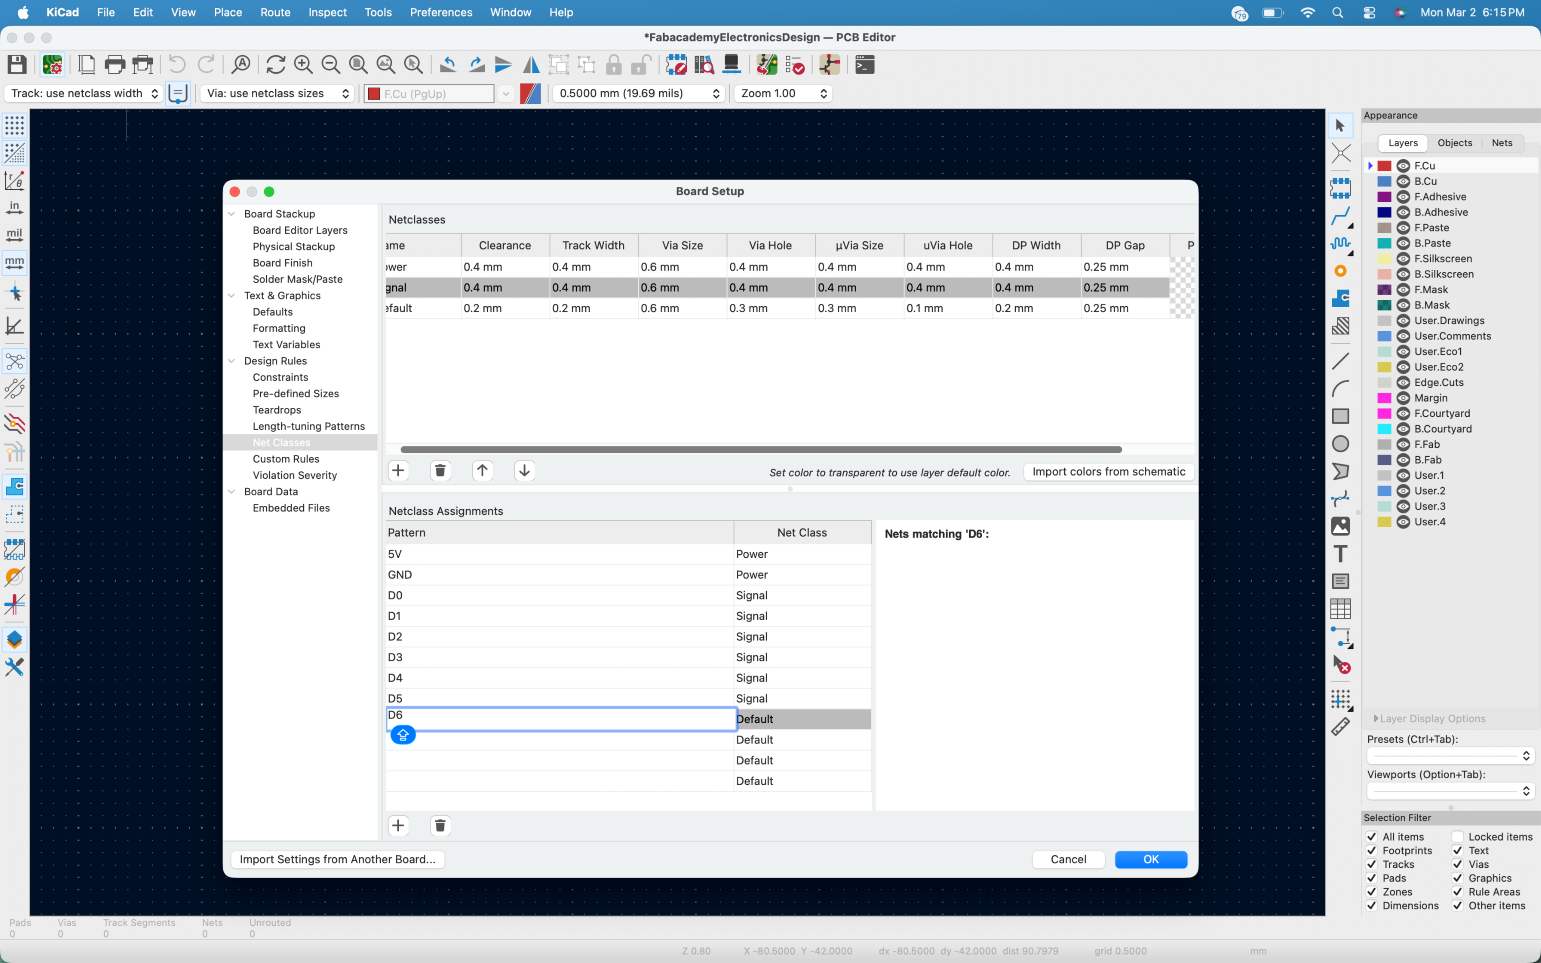Collapse the Text & Graphics tree section
1541x963 pixels.
[x=232, y=296]
